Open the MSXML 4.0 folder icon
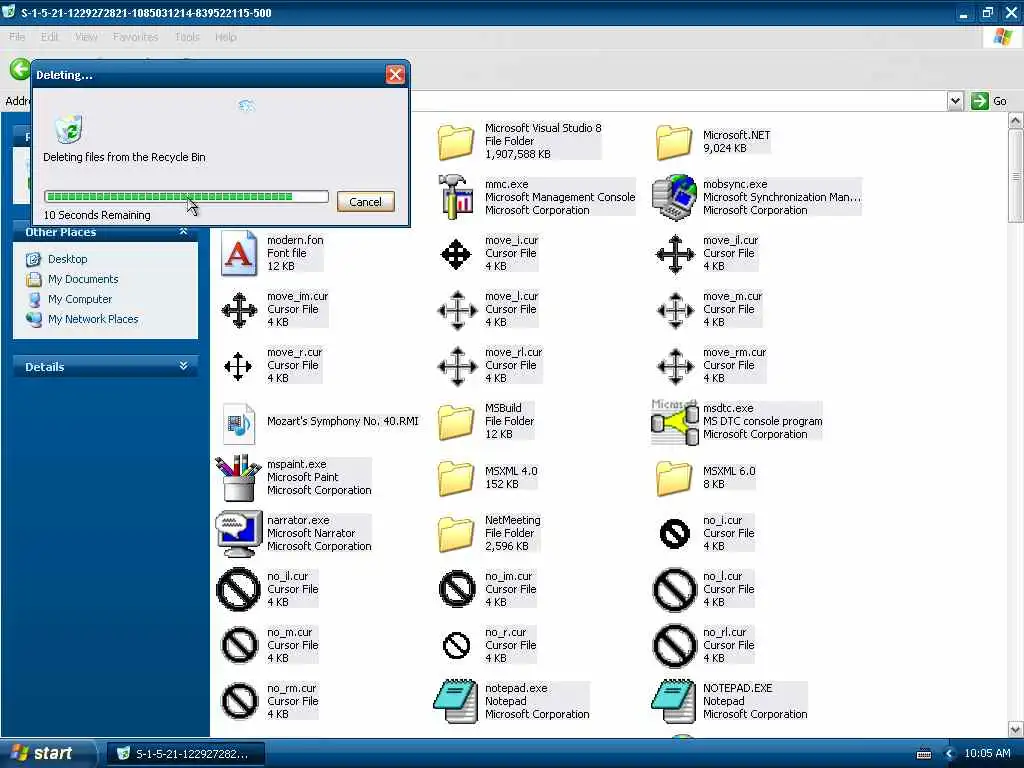Screen dimensions: 1024x768 [455, 477]
